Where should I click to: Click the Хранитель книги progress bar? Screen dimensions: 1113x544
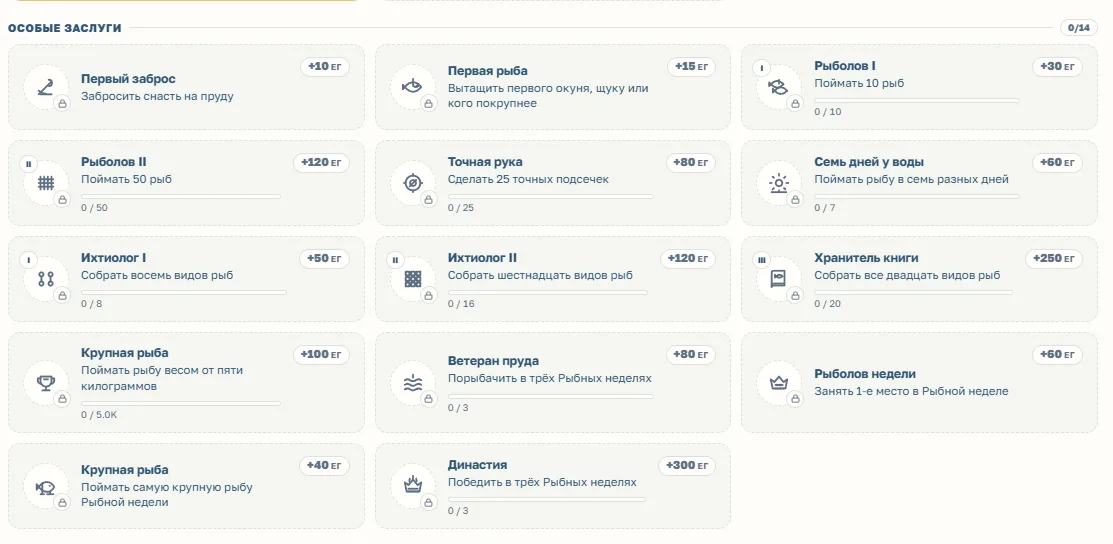[913, 293]
